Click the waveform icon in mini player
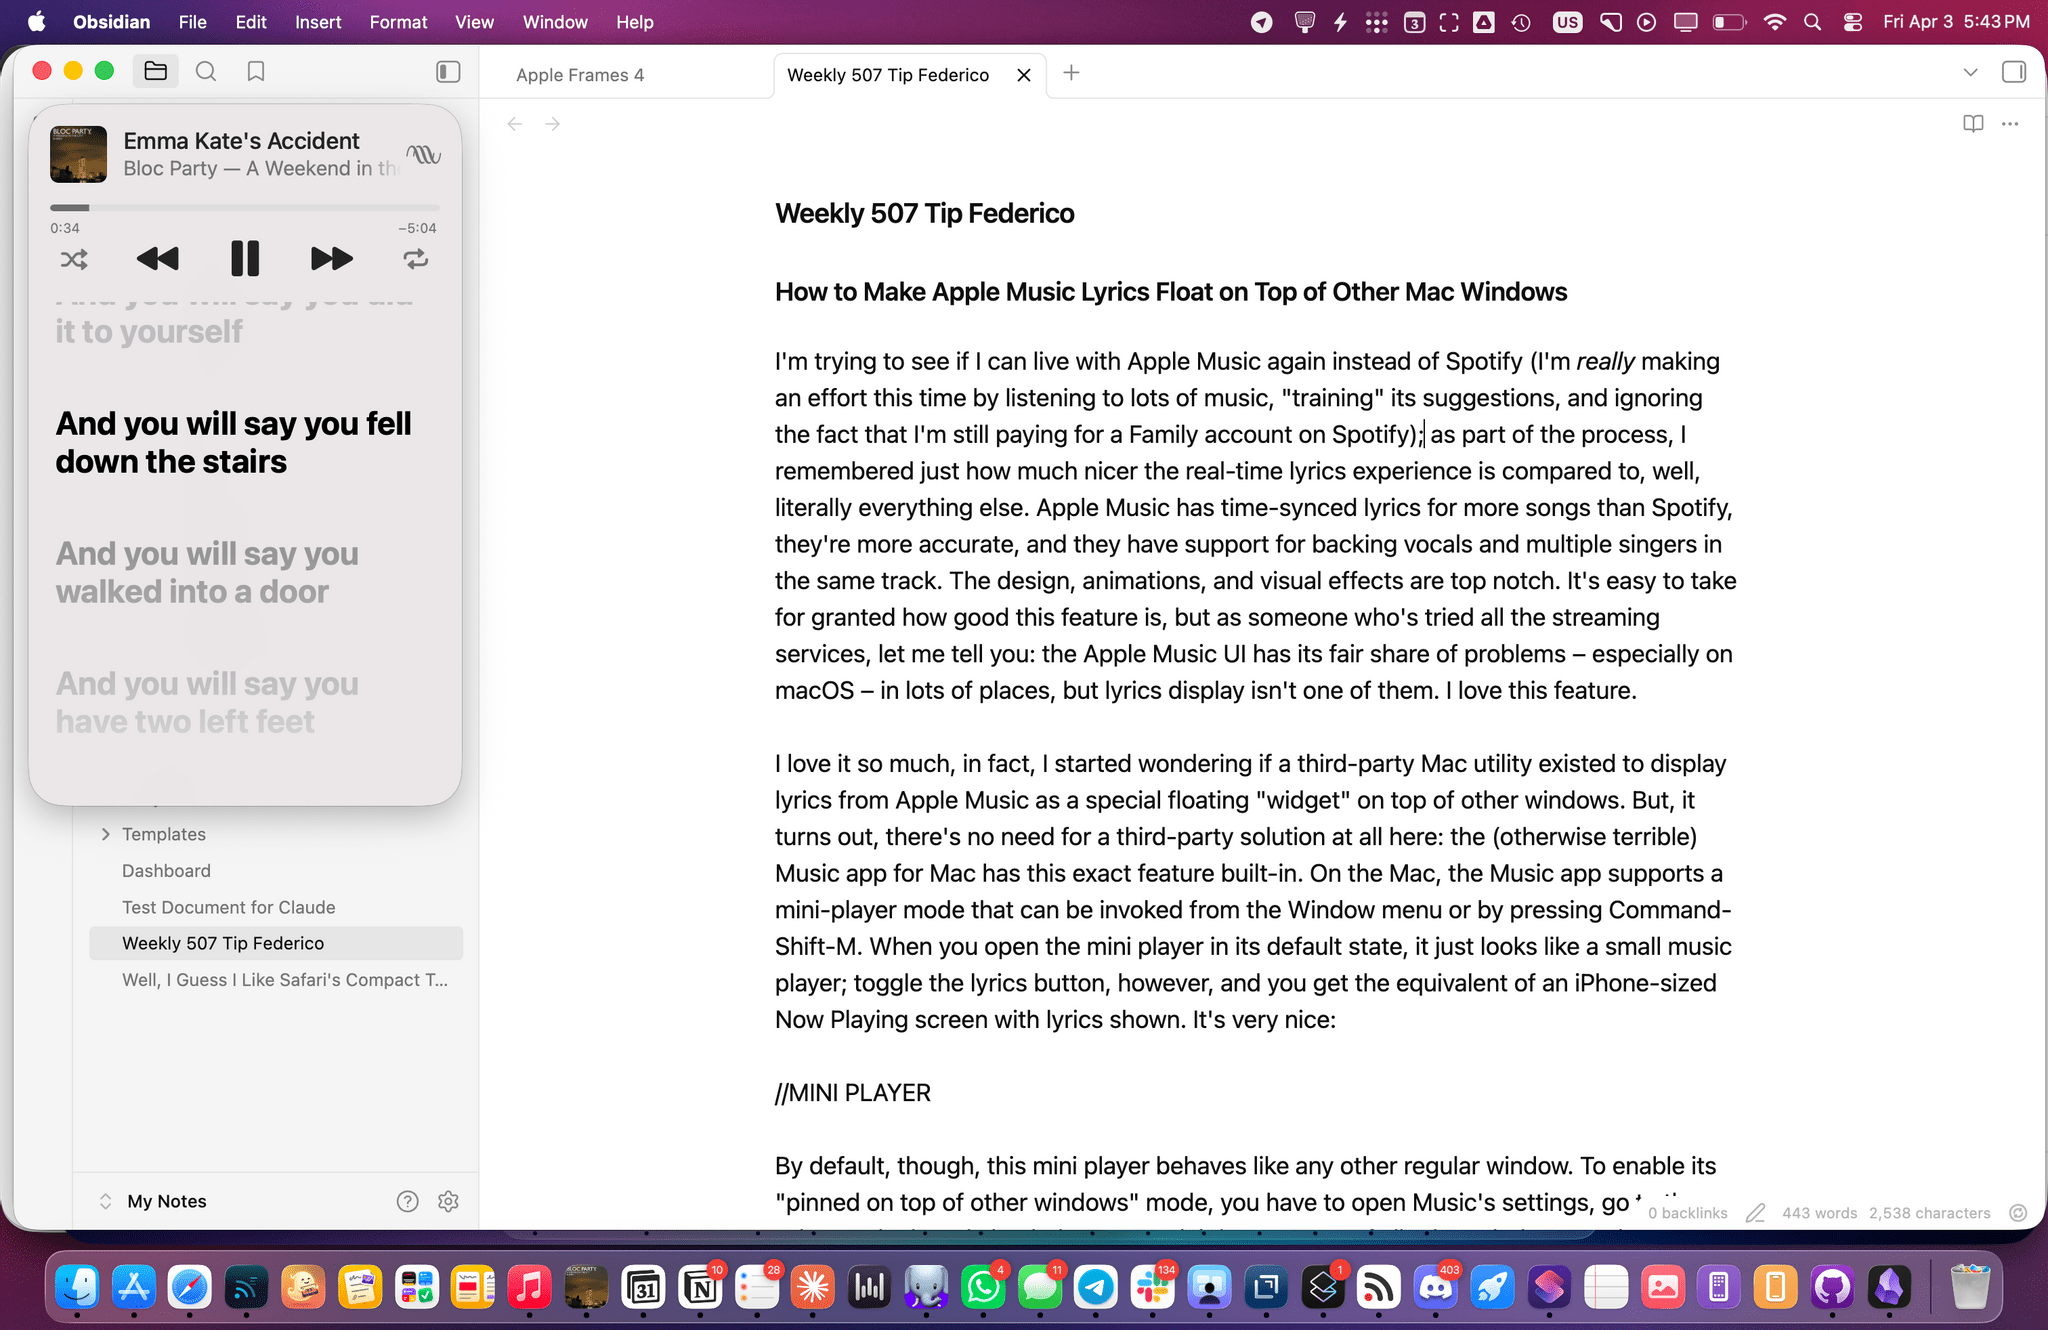This screenshot has height=1330, width=2048. [x=423, y=154]
